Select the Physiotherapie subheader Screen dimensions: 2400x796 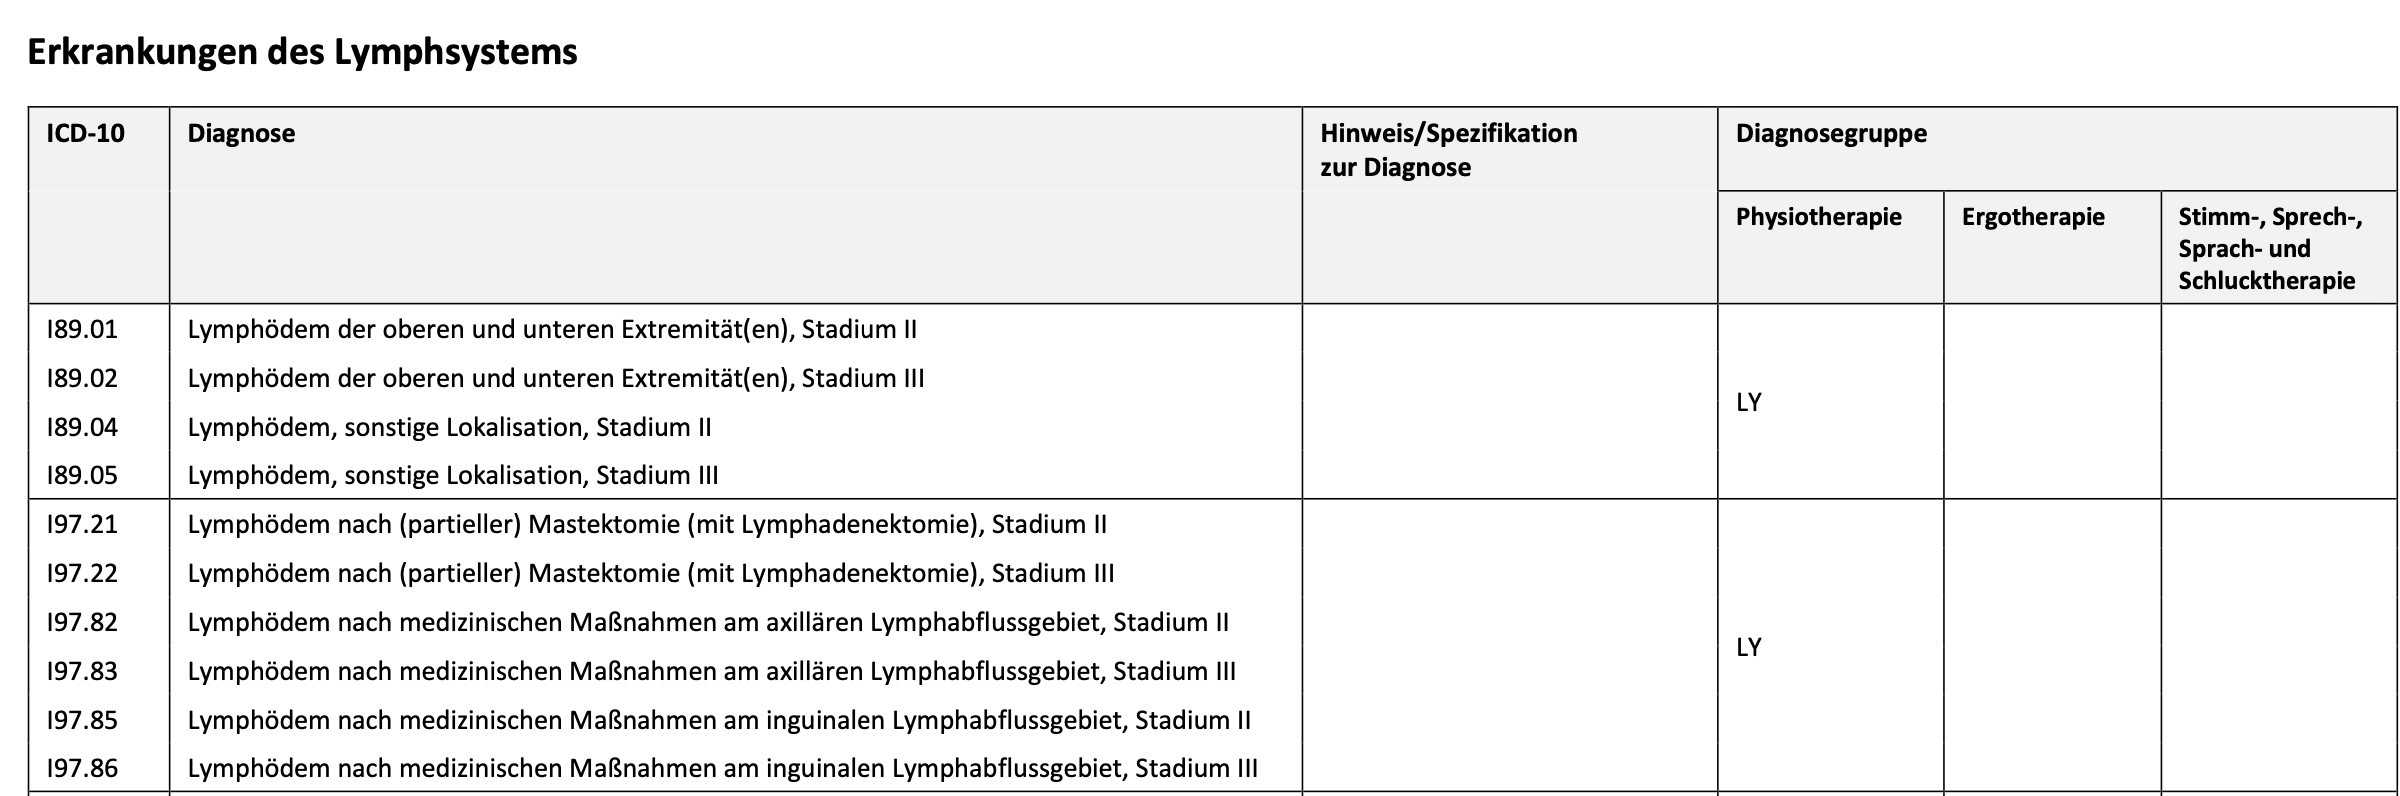tap(1818, 217)
